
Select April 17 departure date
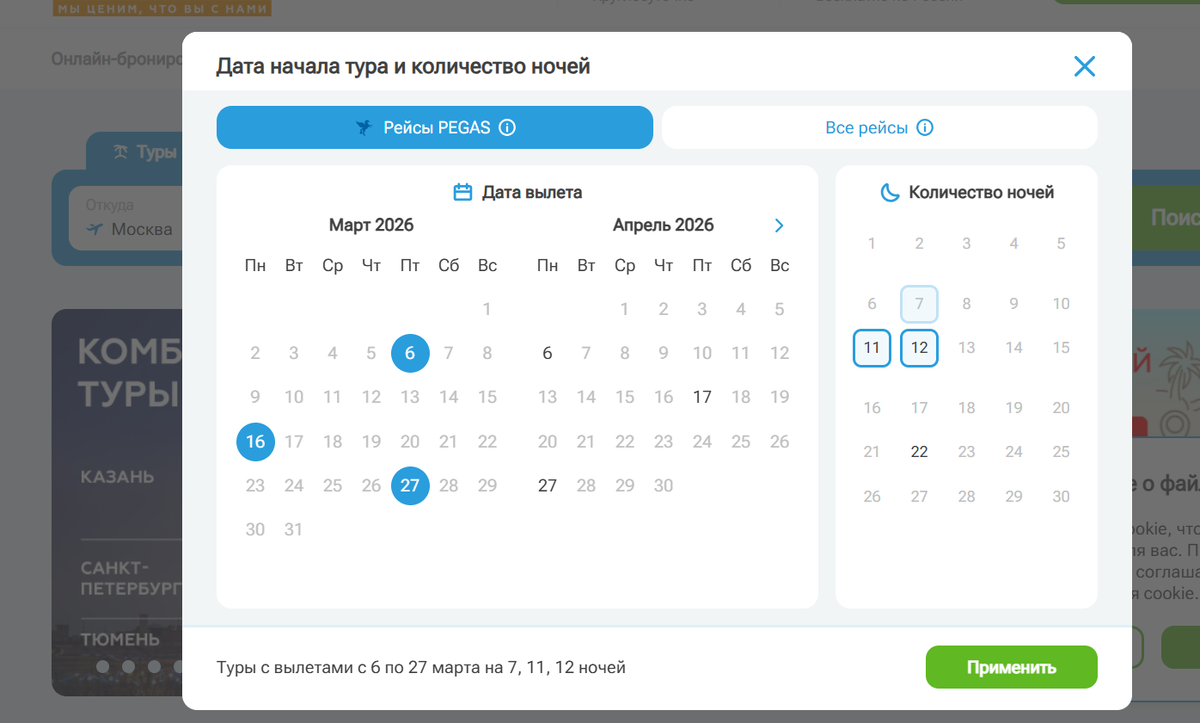702,397
